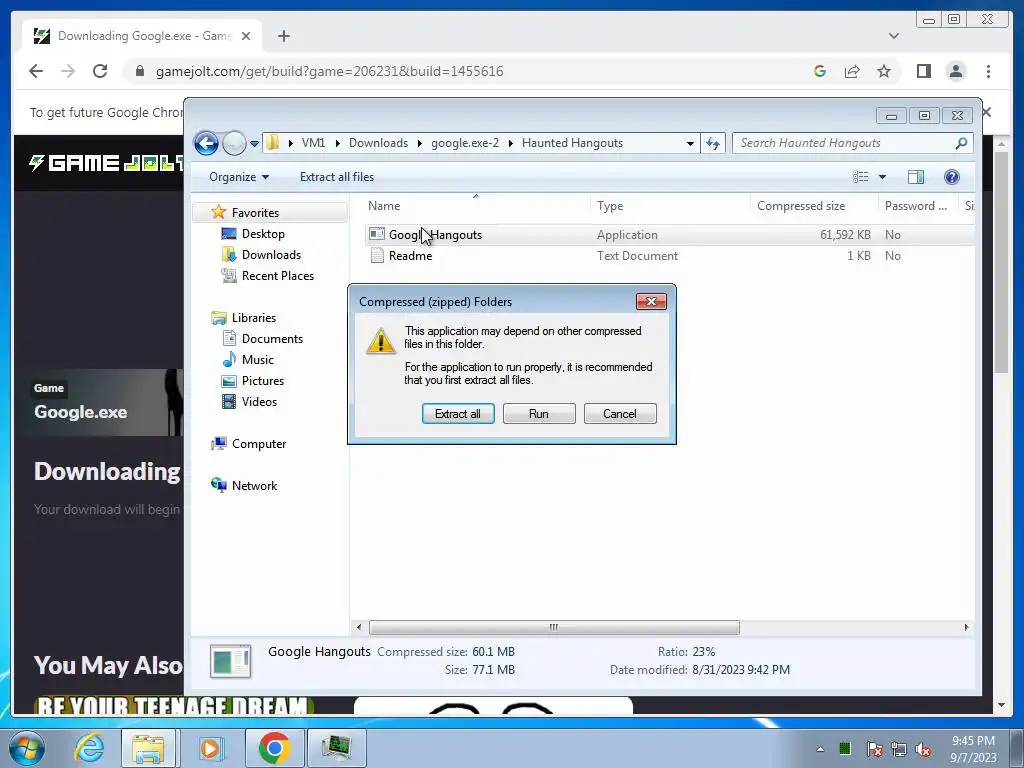Select Network in navigation pane
This screenshot has height=768, width=1024.
pos(254,486)
